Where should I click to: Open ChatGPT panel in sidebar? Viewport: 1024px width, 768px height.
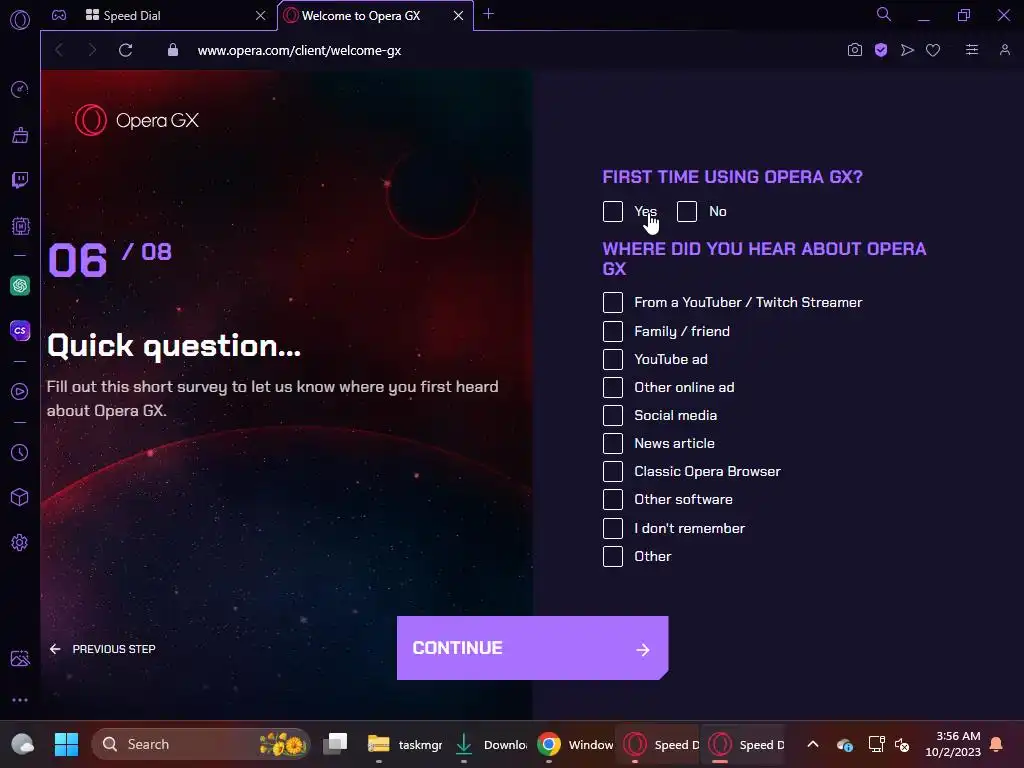20,285
